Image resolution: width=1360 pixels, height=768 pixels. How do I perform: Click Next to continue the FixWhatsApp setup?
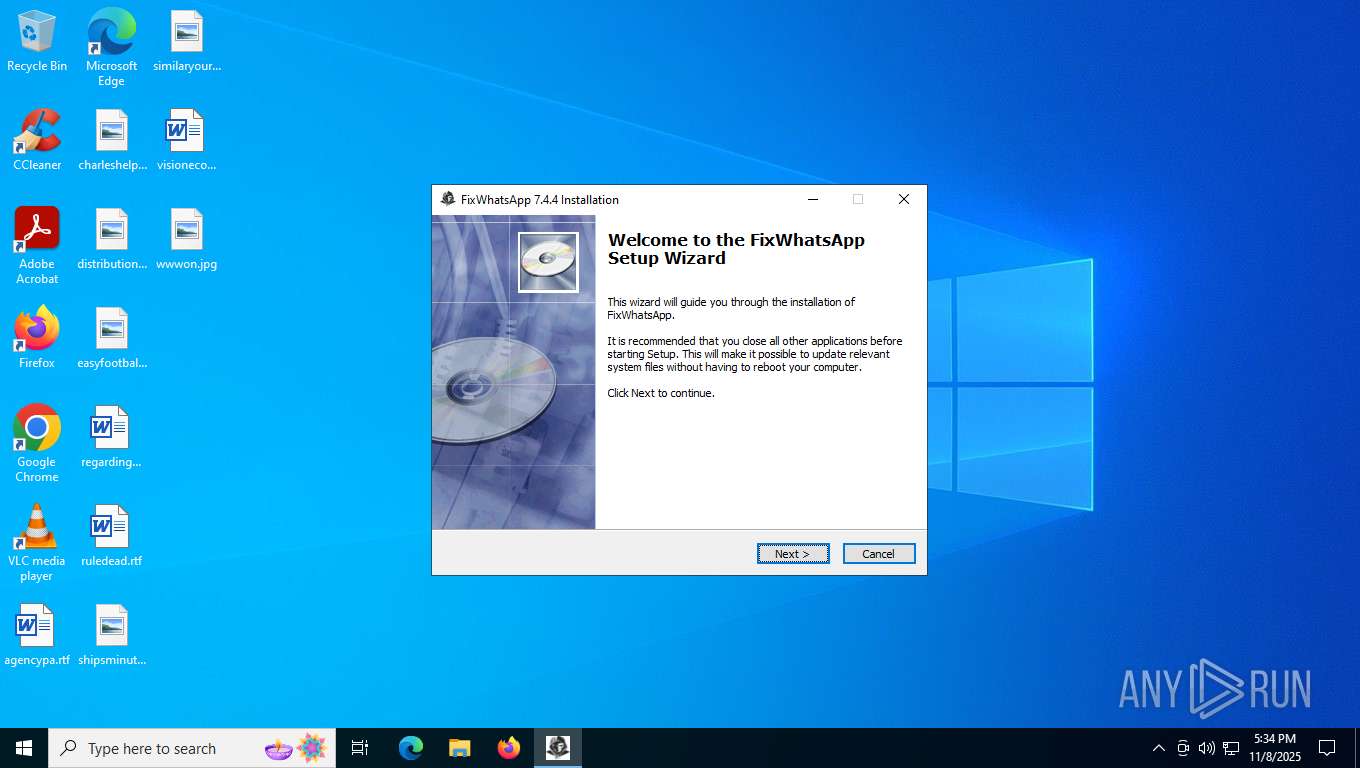click(793, 554)
